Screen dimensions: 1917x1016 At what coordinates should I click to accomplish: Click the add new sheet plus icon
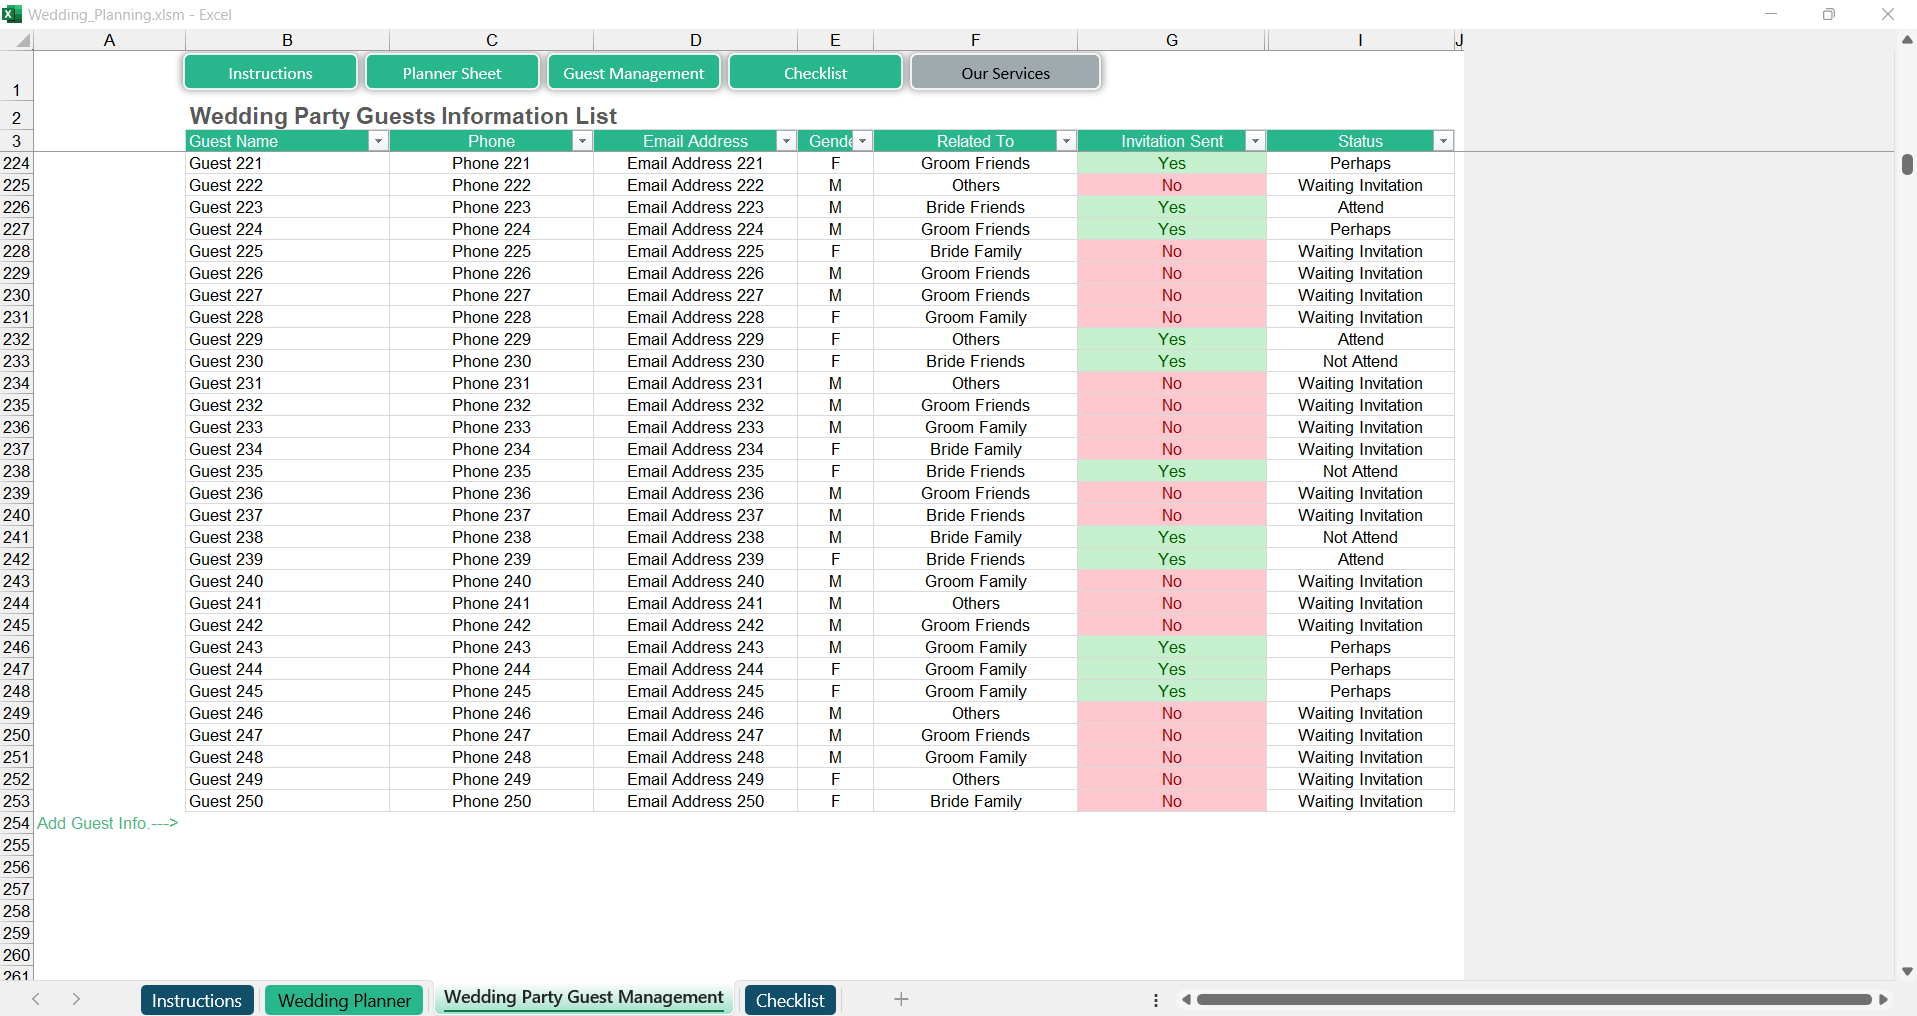point(900,999)
